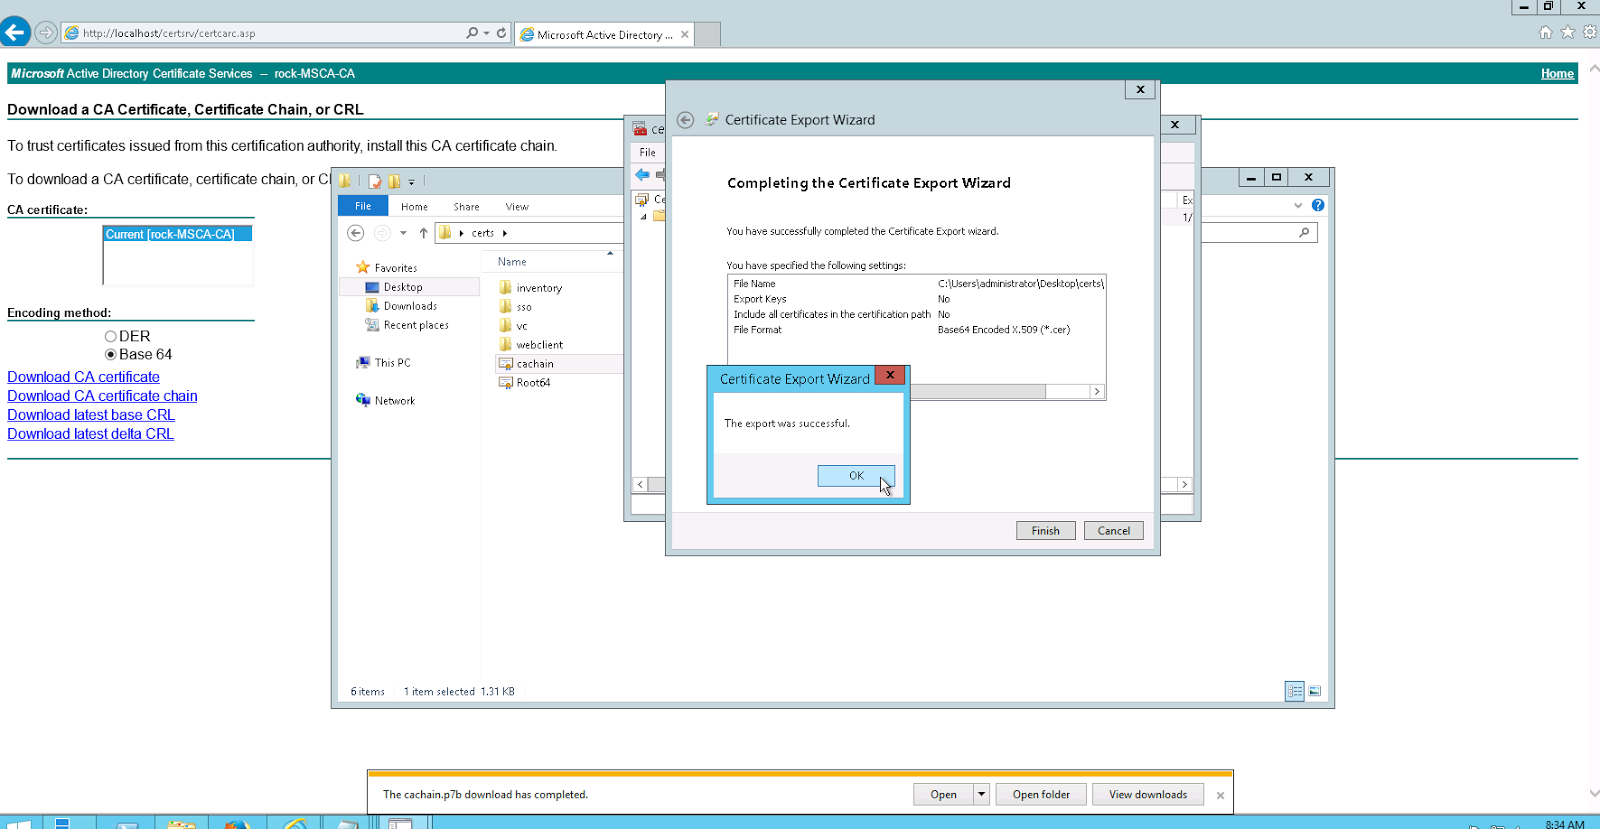This screenshot has height=829, width=1600.
Task: Open the Home link on the certsrv page
Action: (x=1557, y=74)
